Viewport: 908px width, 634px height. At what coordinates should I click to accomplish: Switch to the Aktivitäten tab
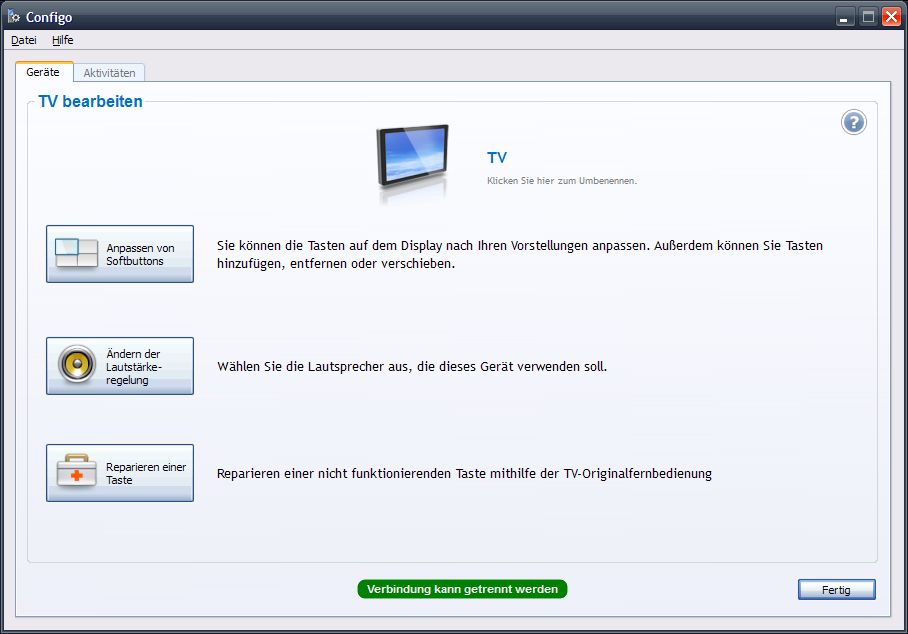pos(109,72)
